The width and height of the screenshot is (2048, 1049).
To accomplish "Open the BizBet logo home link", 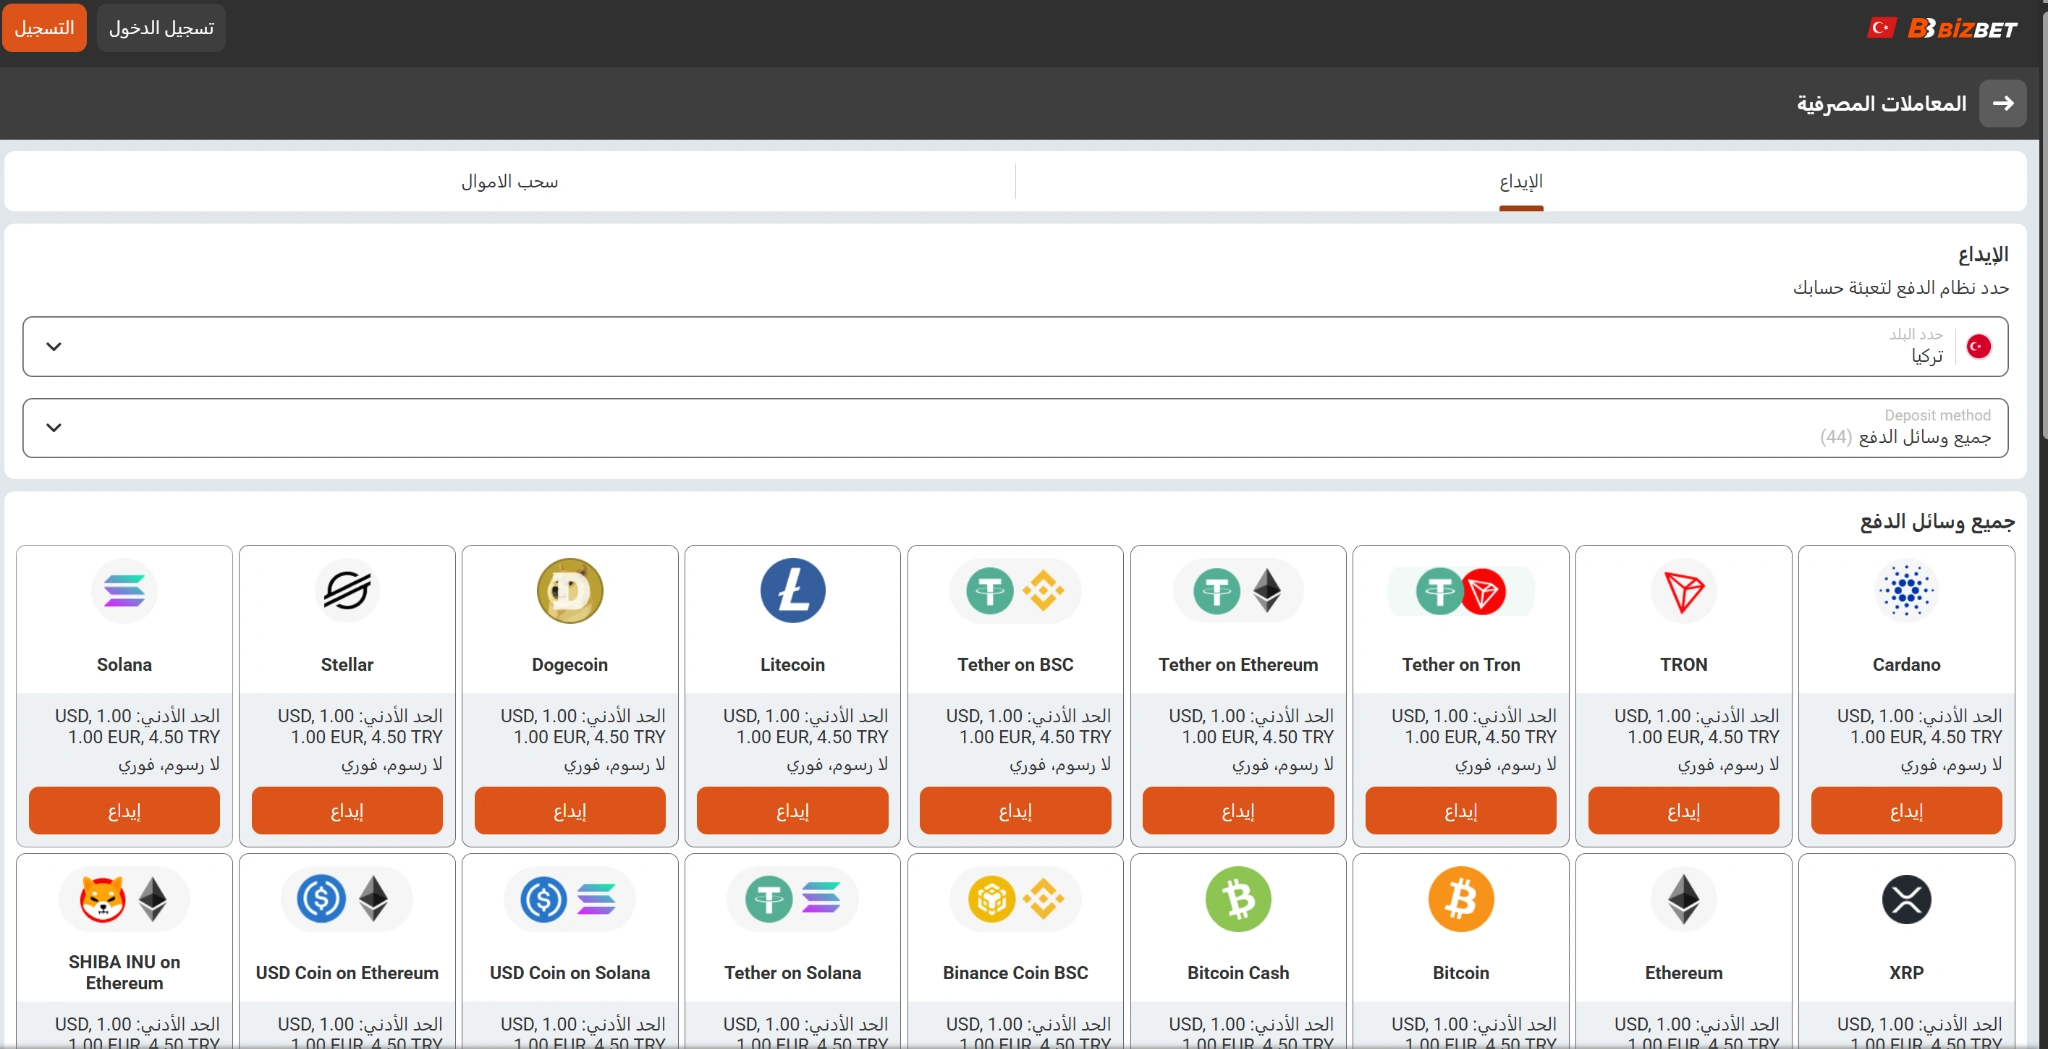I will [x=1962, y=28].
